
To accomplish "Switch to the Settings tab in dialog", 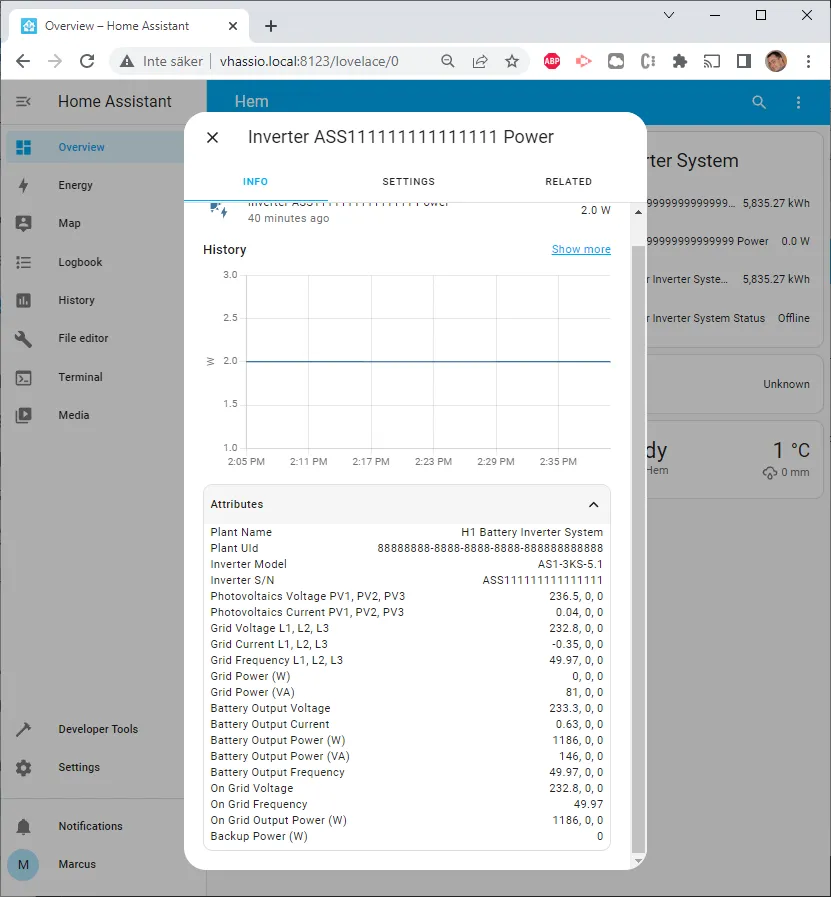I will 408,182.
